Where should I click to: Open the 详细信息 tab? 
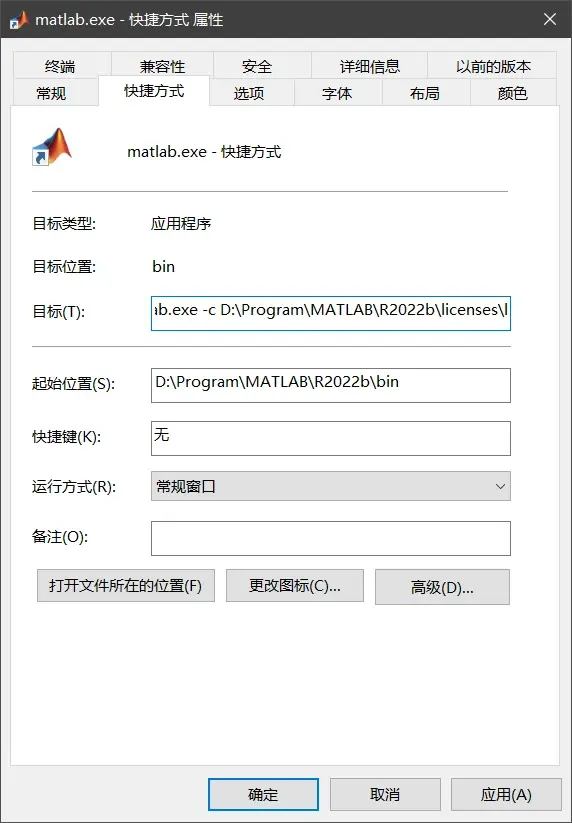[x=369, y=67]
